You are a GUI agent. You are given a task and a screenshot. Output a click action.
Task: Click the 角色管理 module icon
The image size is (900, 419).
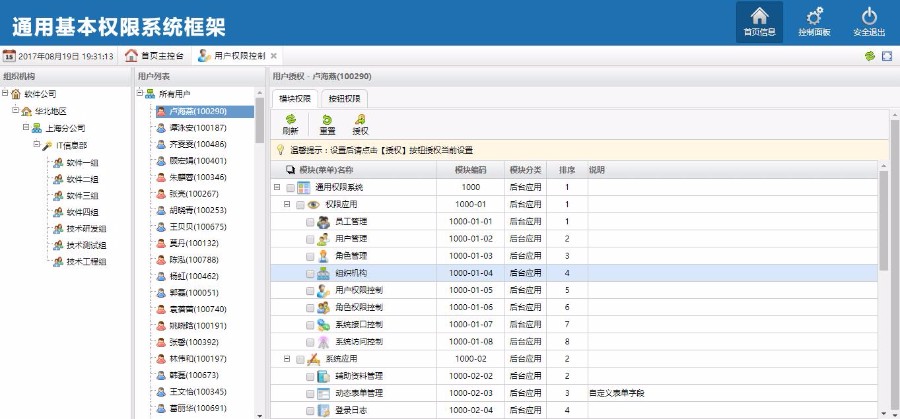[x=323, y=256]
